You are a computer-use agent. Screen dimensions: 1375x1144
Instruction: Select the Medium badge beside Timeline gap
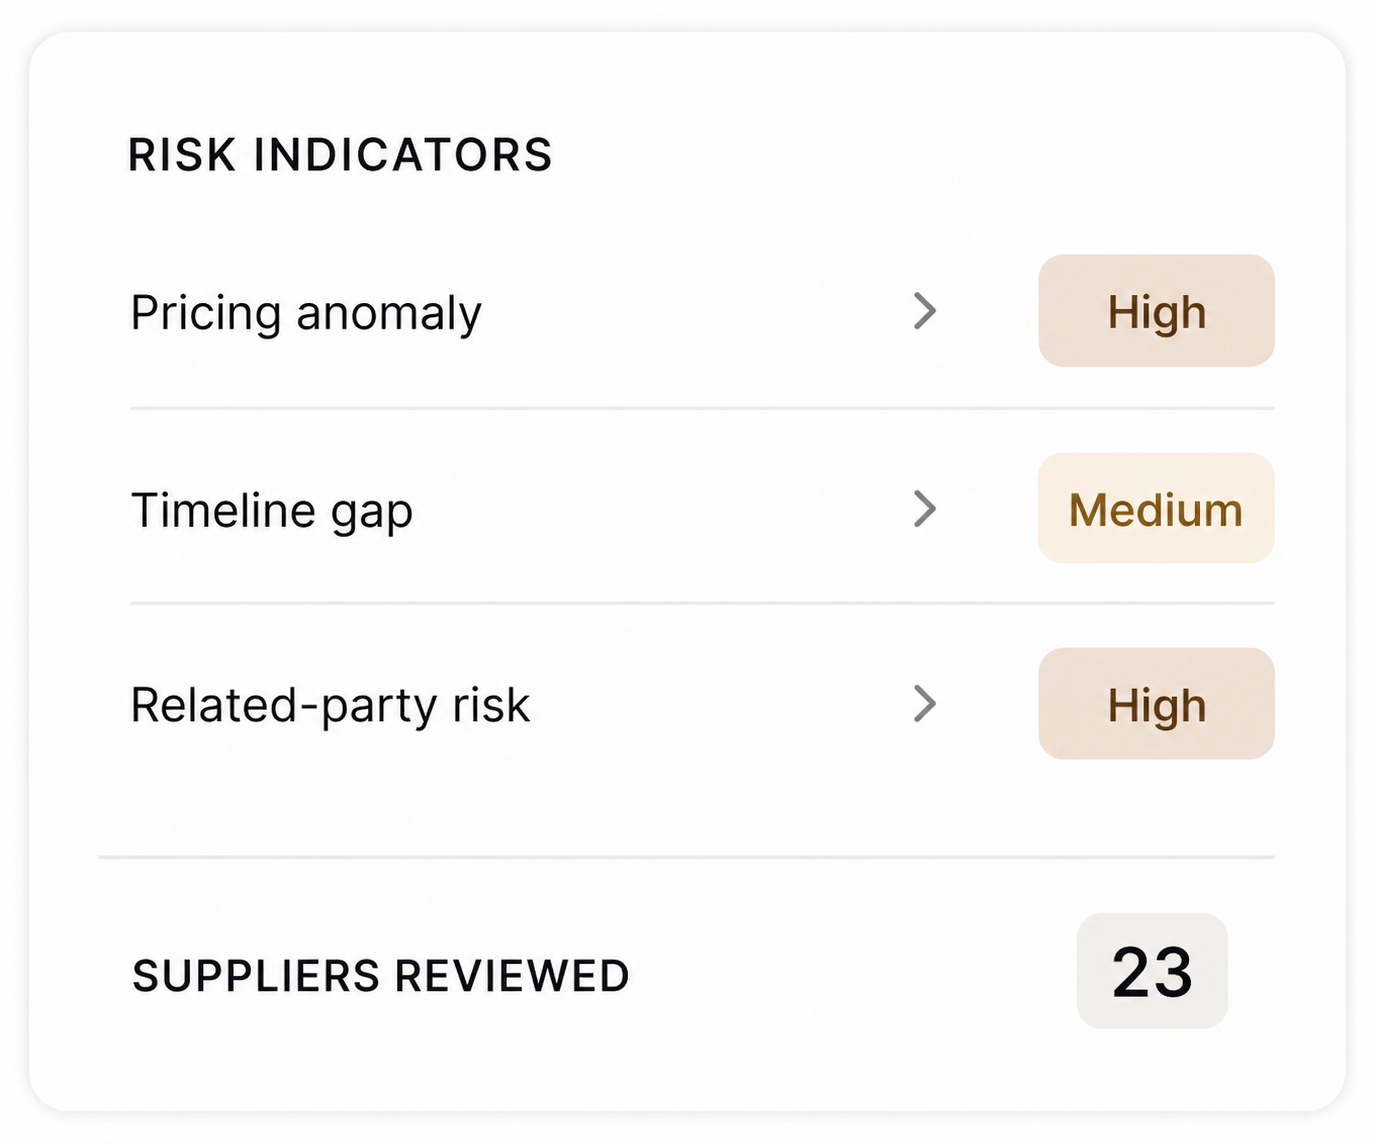[x=1155, y=509]
